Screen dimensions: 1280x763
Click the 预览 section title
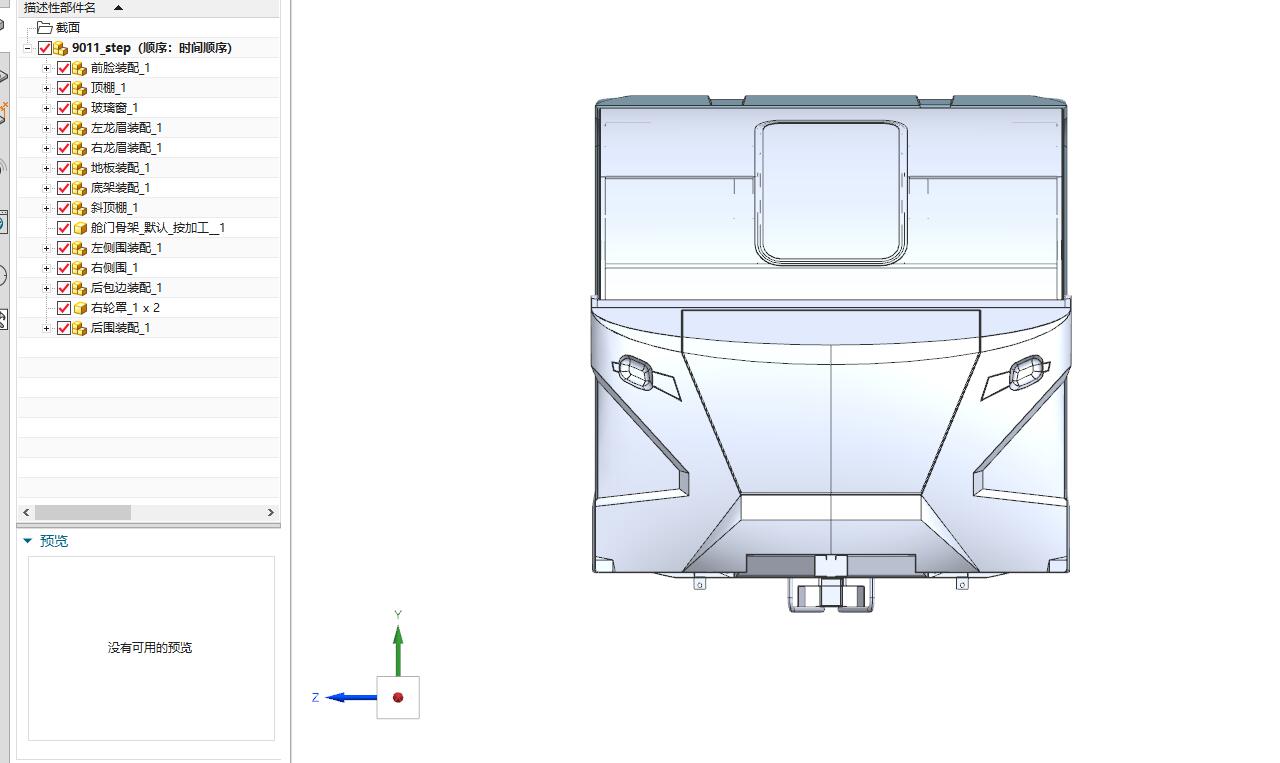coord(54,541)
